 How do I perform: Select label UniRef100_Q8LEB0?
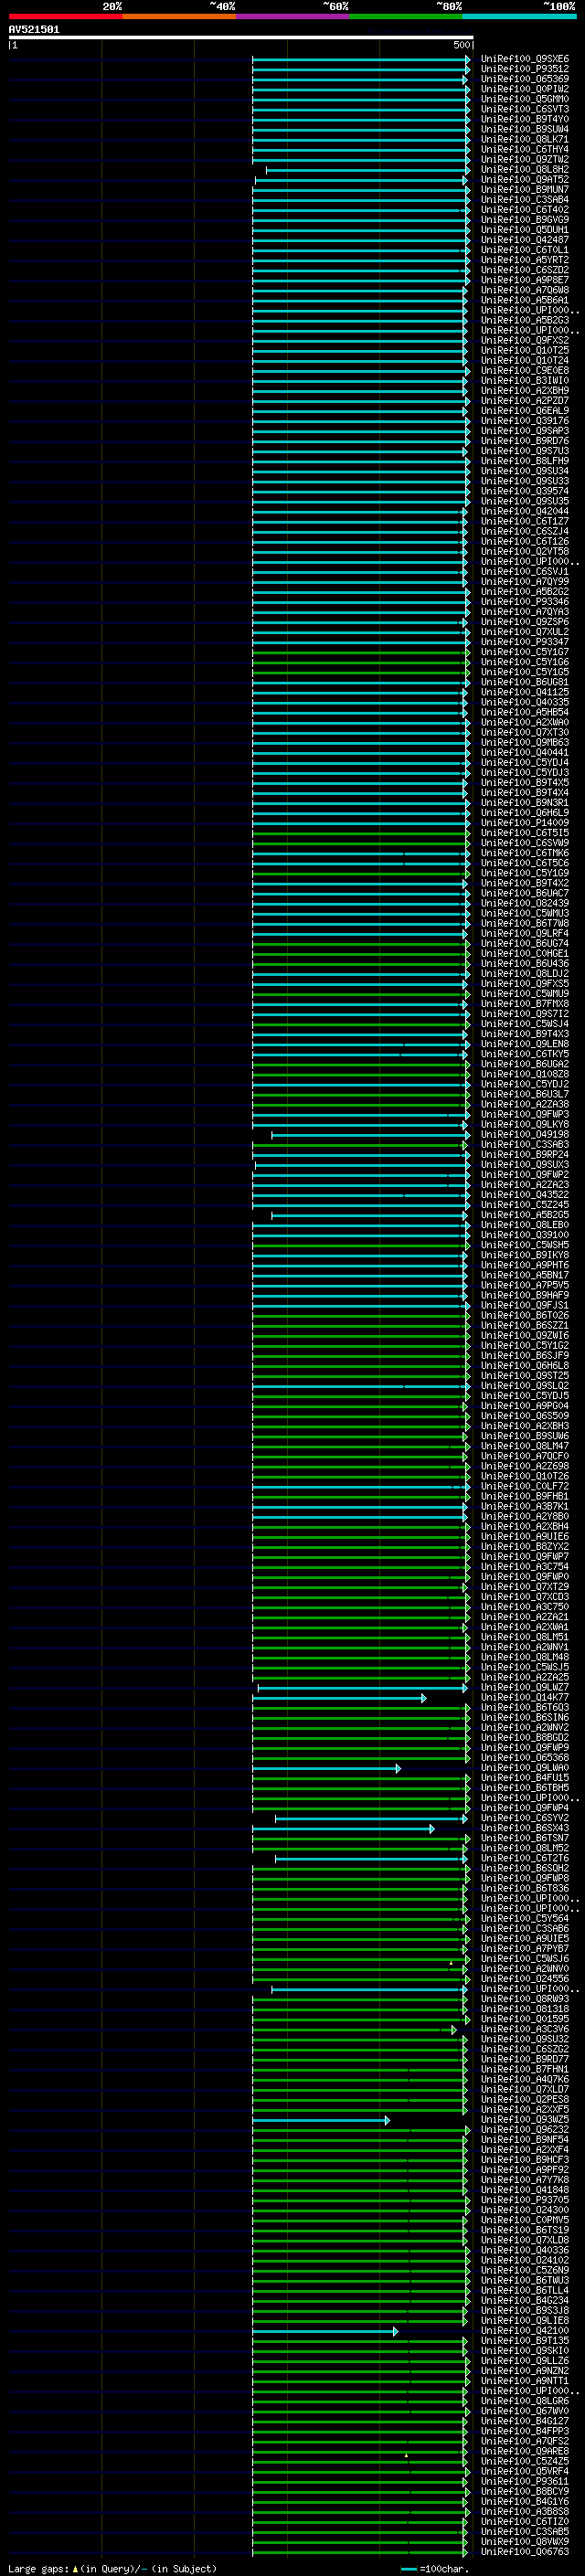525,1225
